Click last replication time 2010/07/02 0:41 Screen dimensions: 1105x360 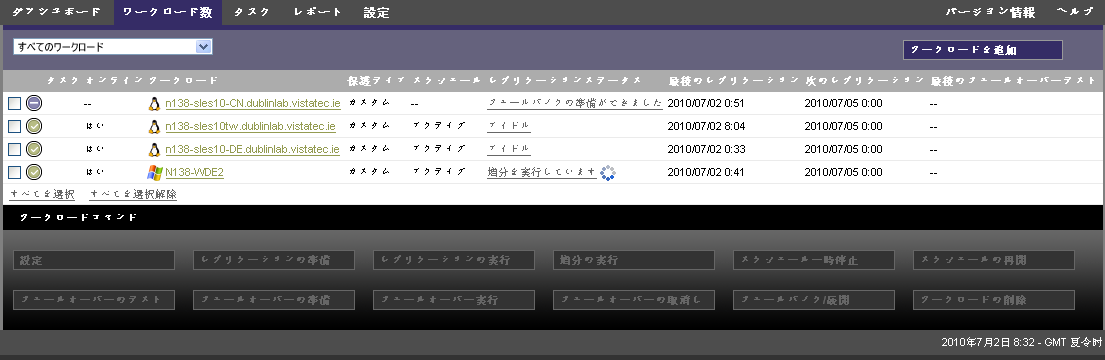[706, 172]
